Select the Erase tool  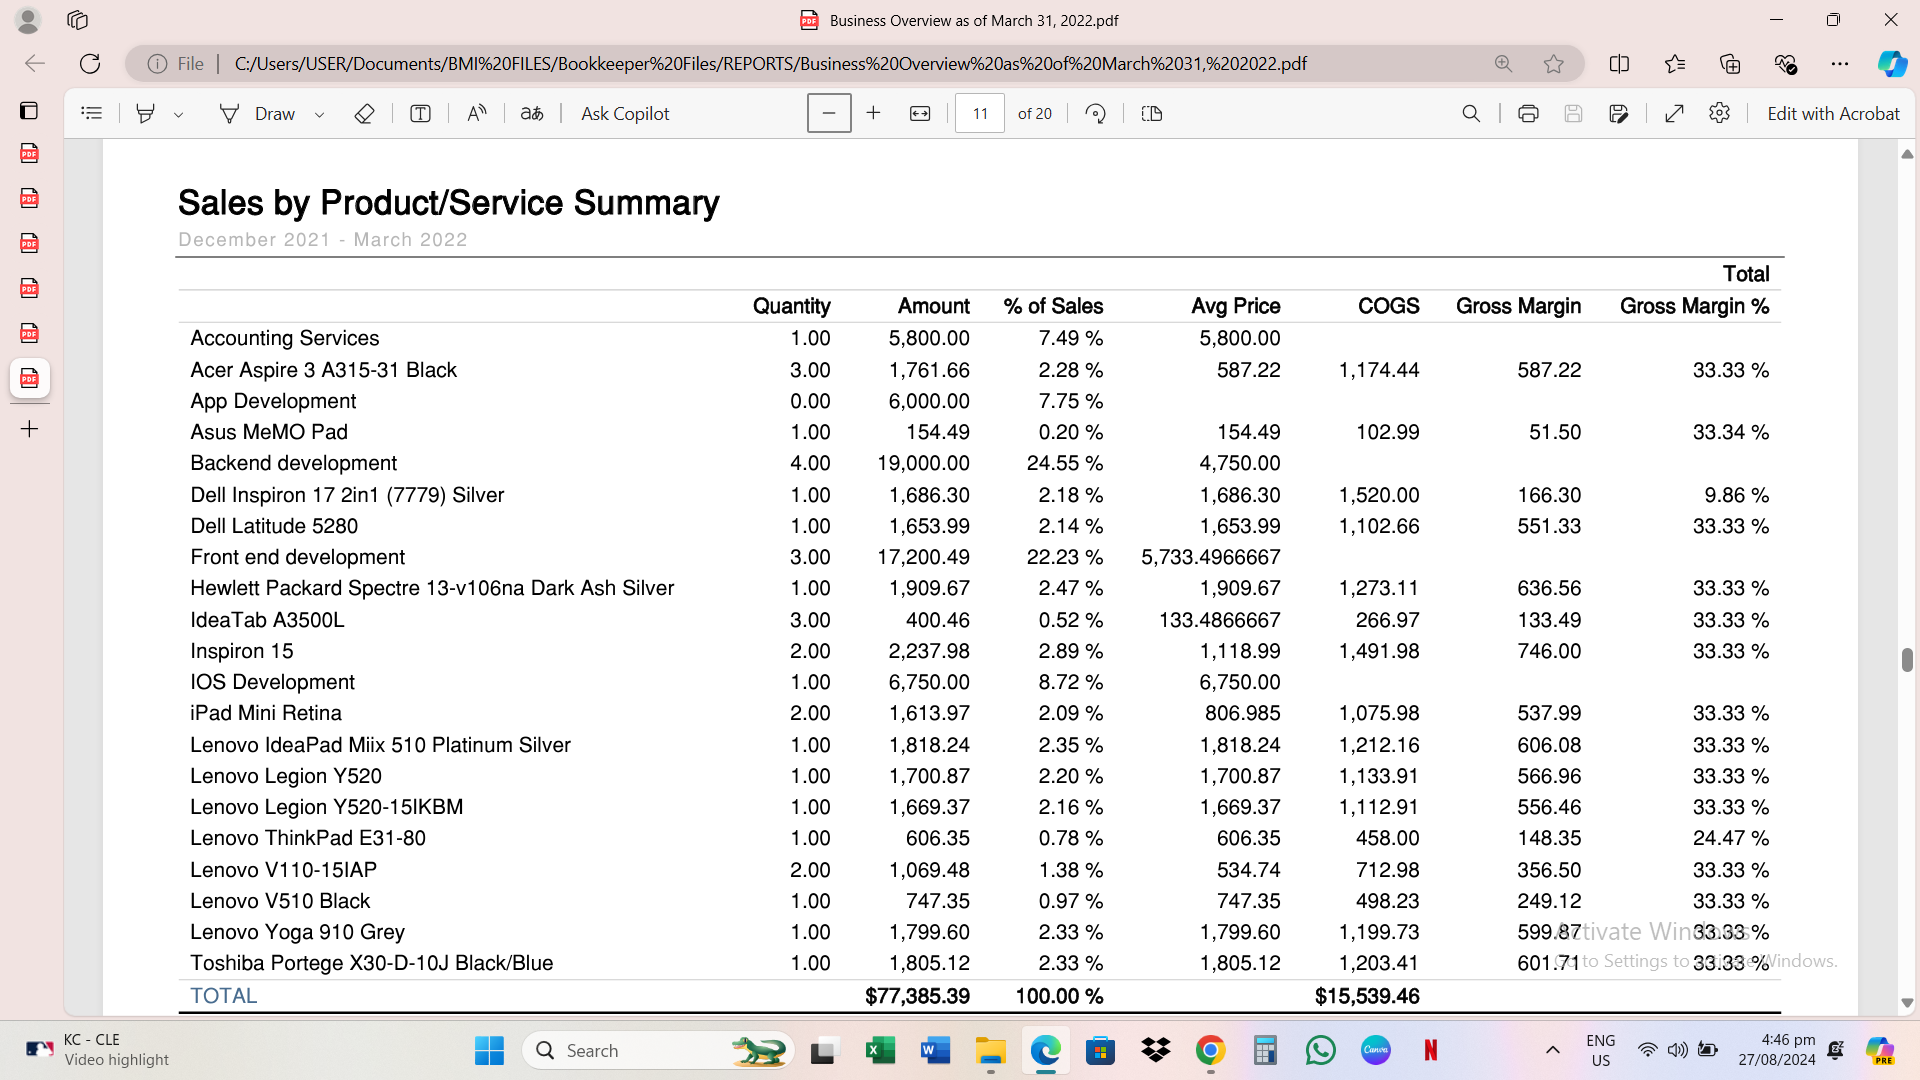364,113
